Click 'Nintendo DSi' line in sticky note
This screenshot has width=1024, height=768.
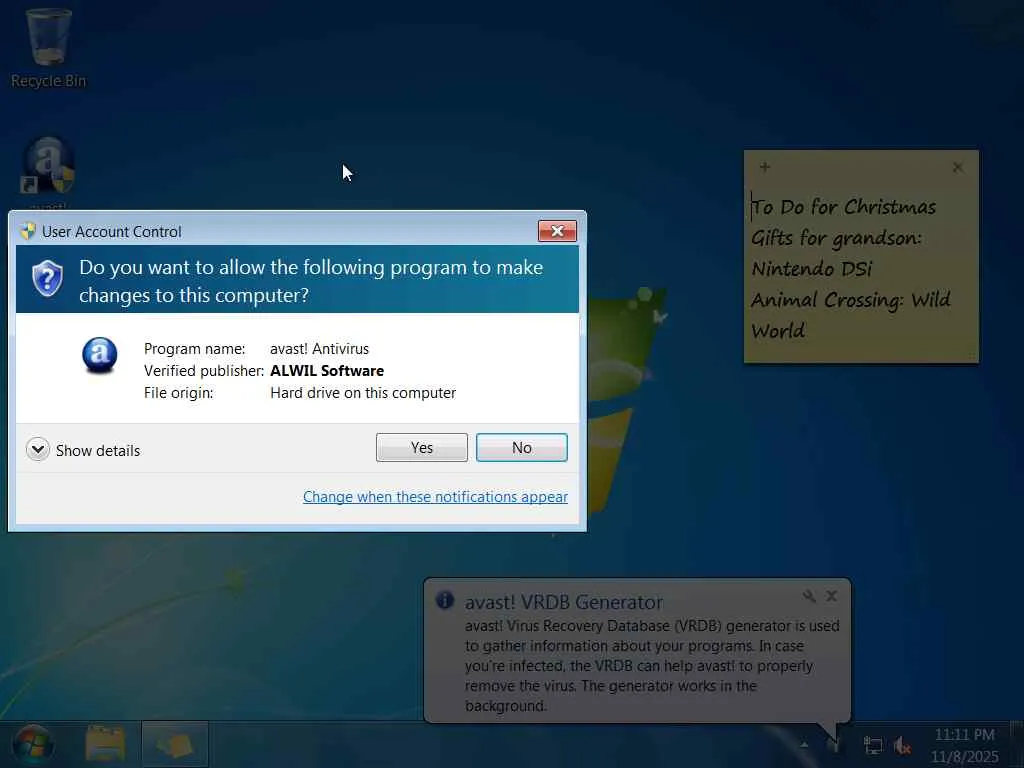click(x=811, y=268)
